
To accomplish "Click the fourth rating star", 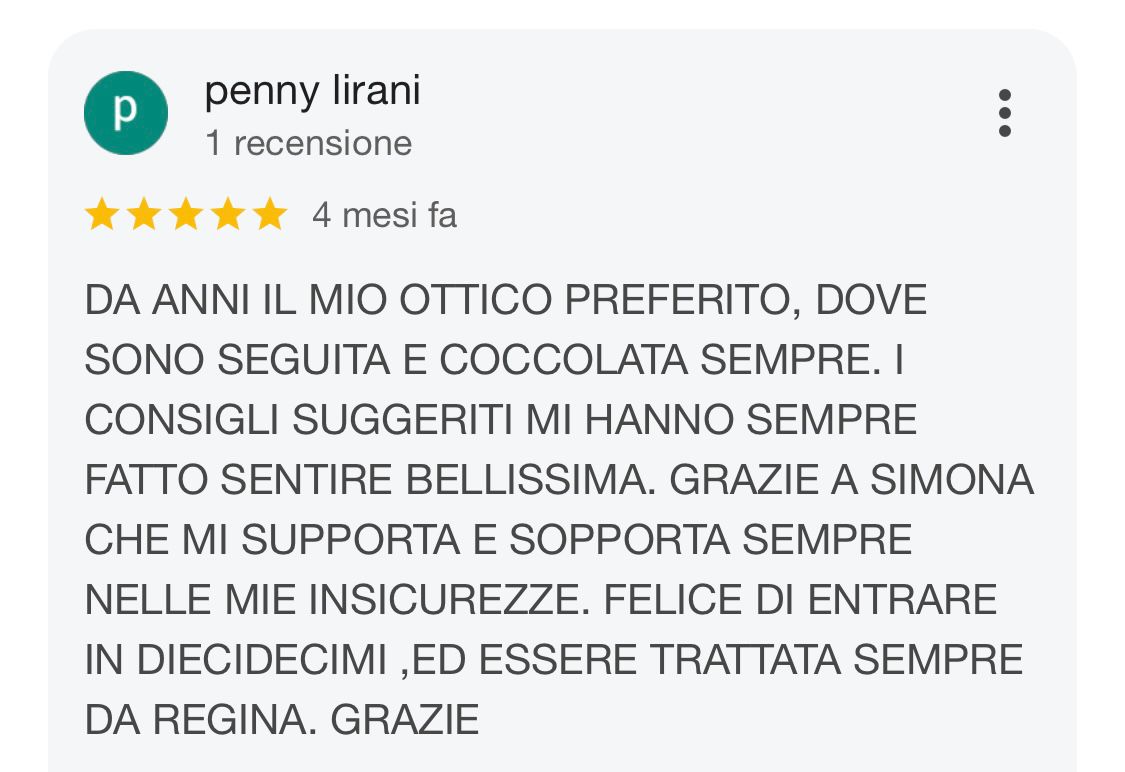I will coord(227,215).
